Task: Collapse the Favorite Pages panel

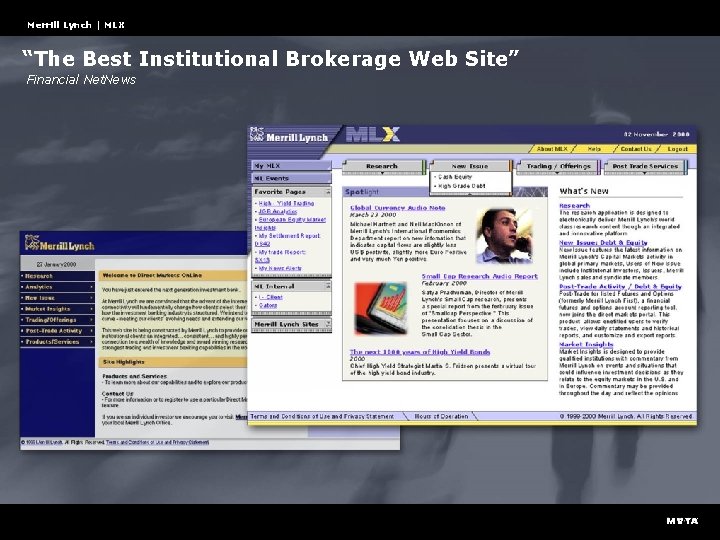Action: pyautogui.click(x=328, y=191)
